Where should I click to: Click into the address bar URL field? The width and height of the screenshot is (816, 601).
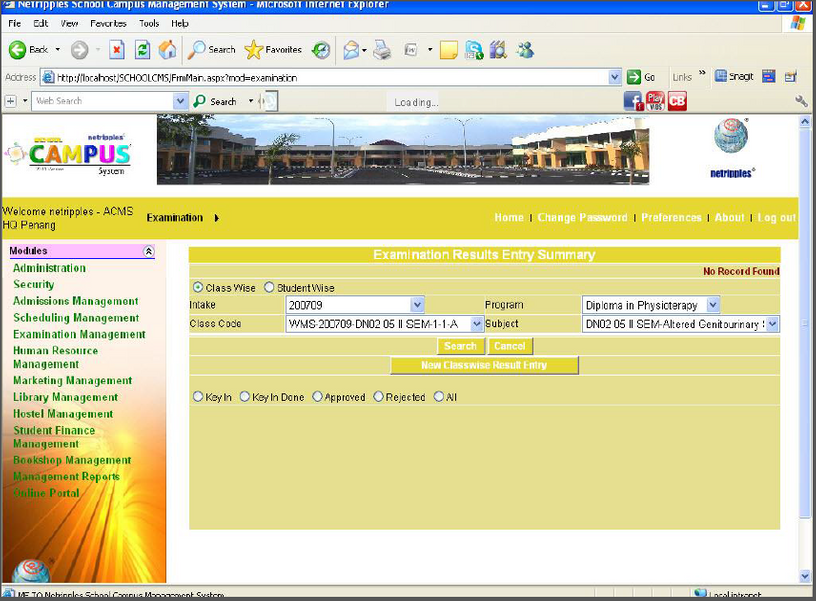331,77
